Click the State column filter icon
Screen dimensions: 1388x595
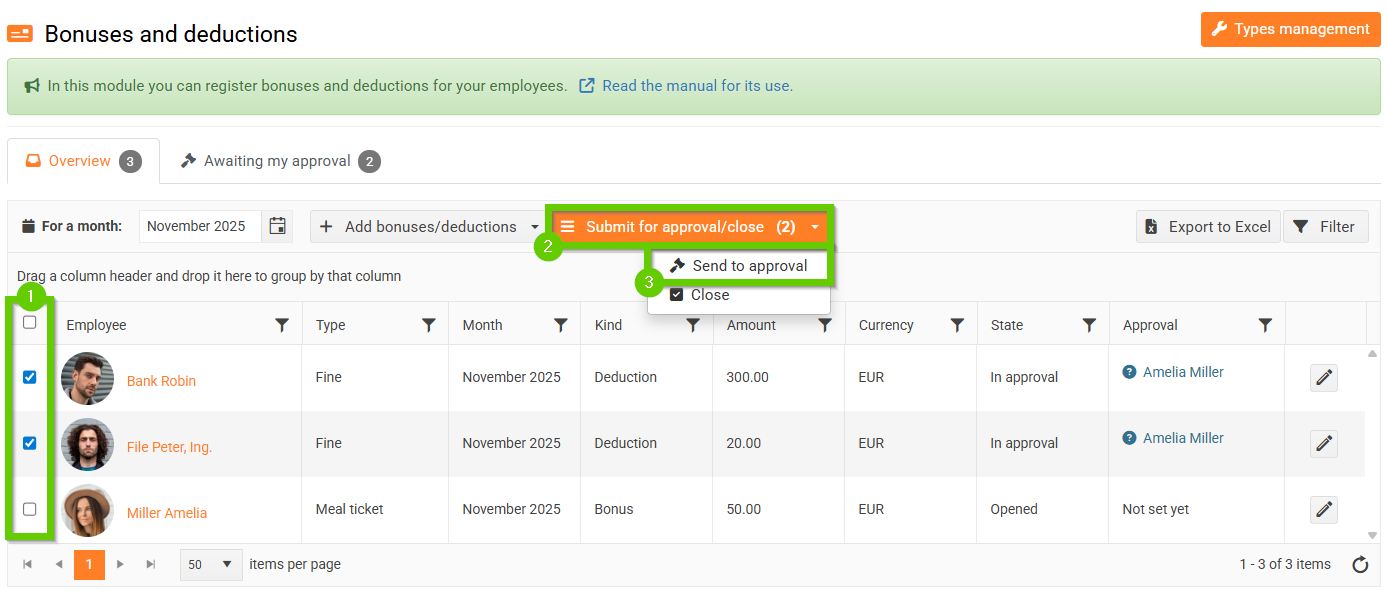[1089, 325]
